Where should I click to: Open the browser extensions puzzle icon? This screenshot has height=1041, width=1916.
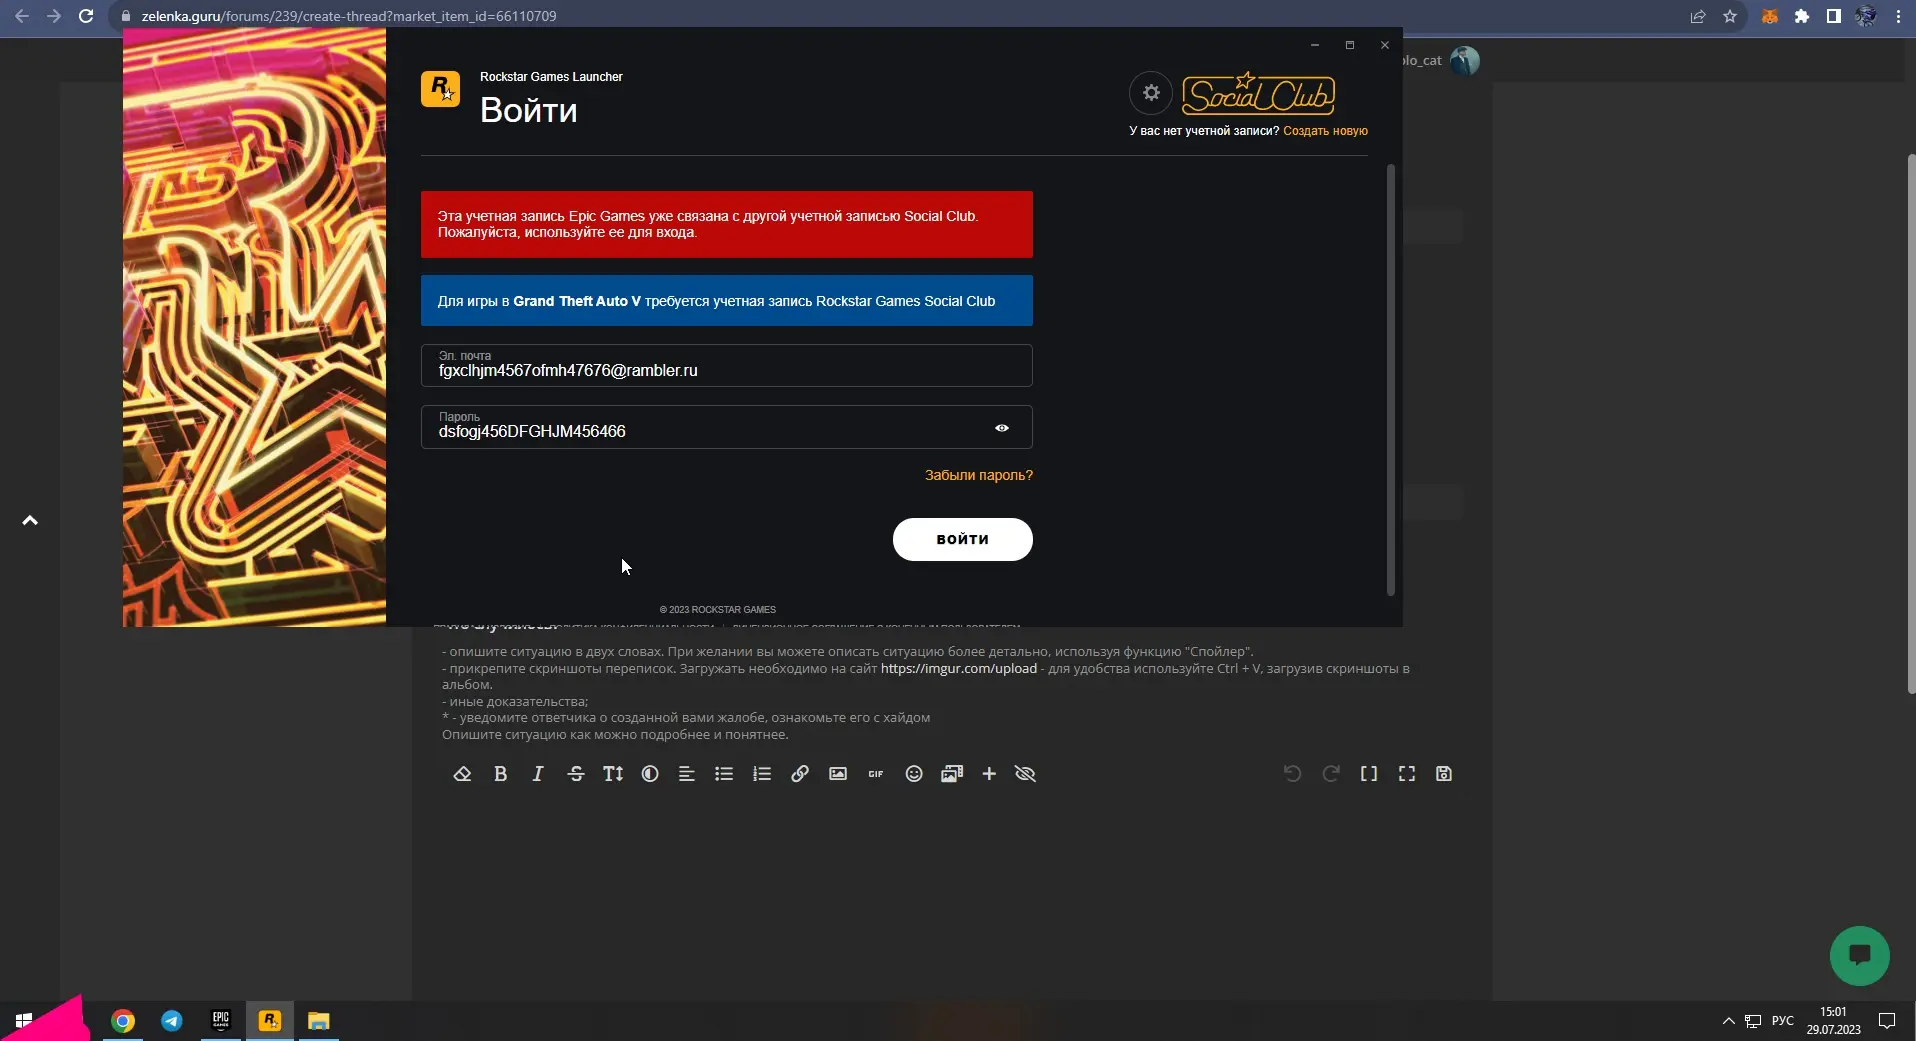pos(1802,16)
